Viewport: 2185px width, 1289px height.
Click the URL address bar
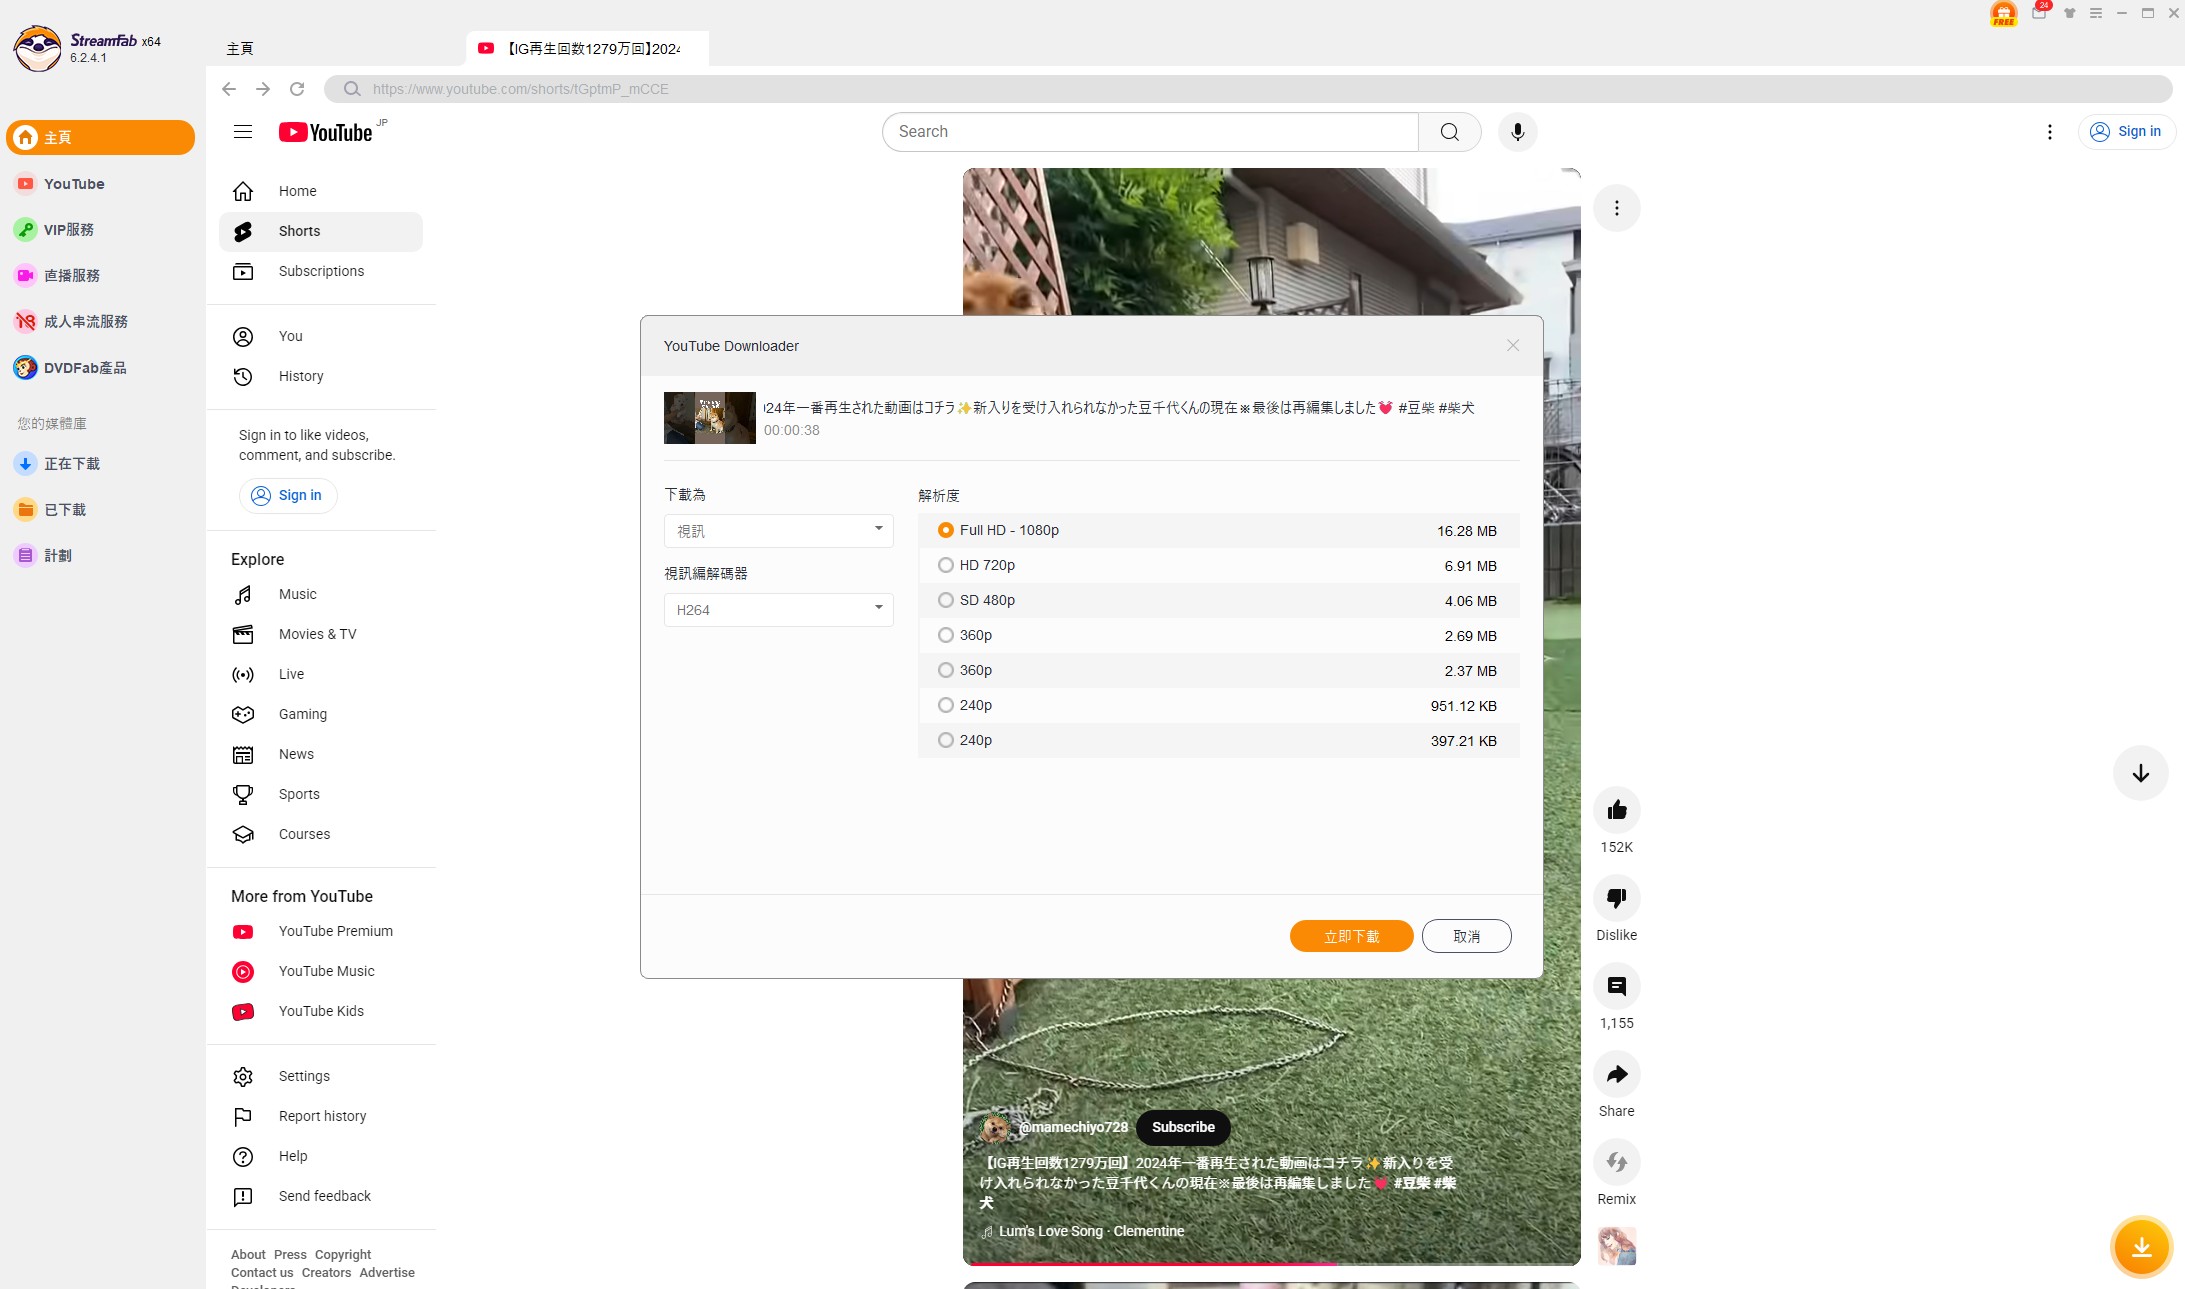click(x=1247, y=89)
